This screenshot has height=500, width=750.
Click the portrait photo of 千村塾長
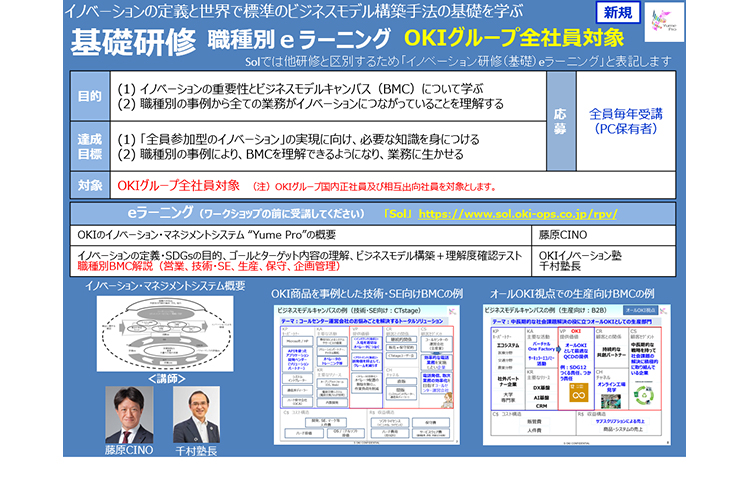[197, 415]
